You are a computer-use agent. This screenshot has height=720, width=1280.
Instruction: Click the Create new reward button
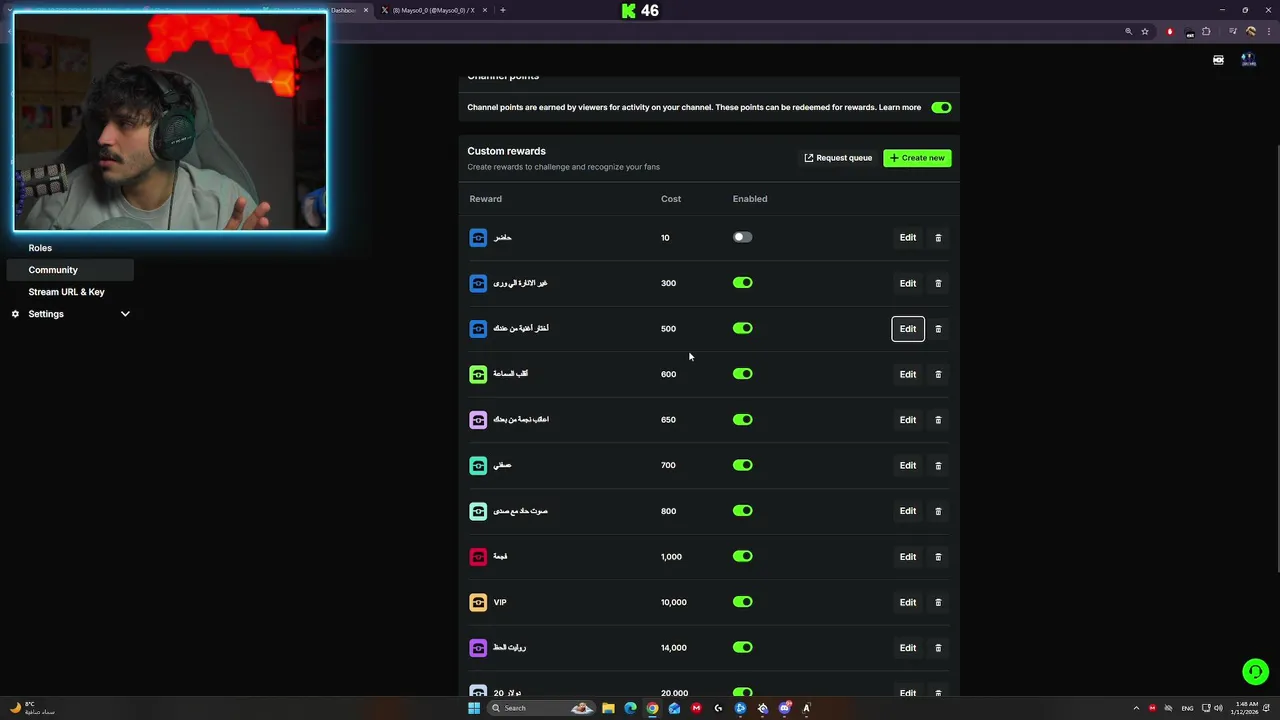917,158
